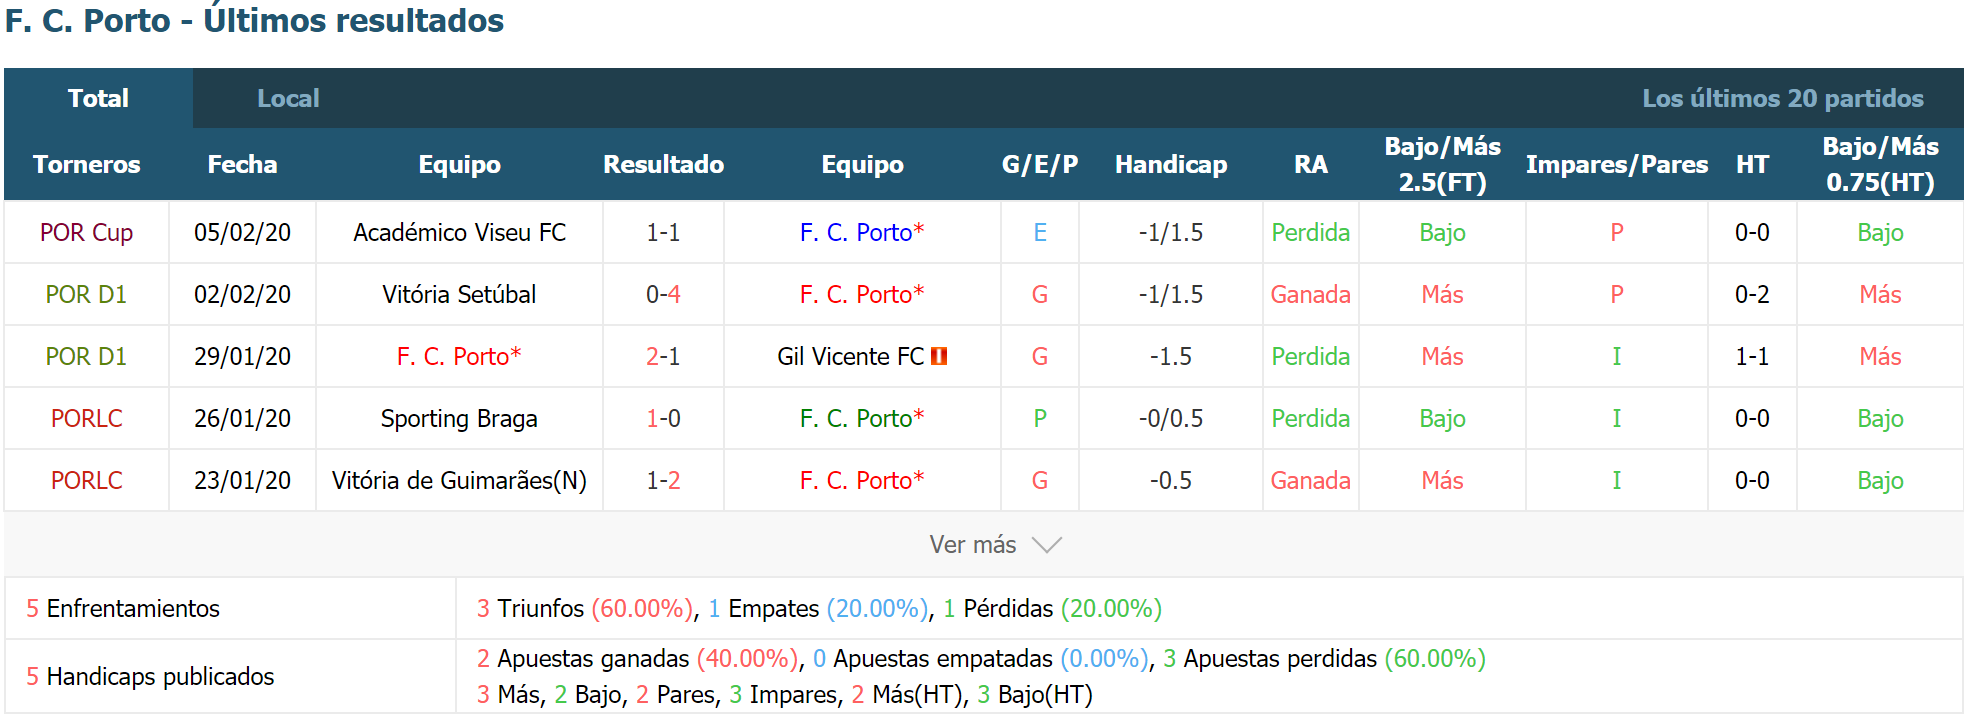Image resolution: width=1964 pixels, height=716 pixels.
Task: Open the 2-1 match result
Action: click(x=663, y=356)
